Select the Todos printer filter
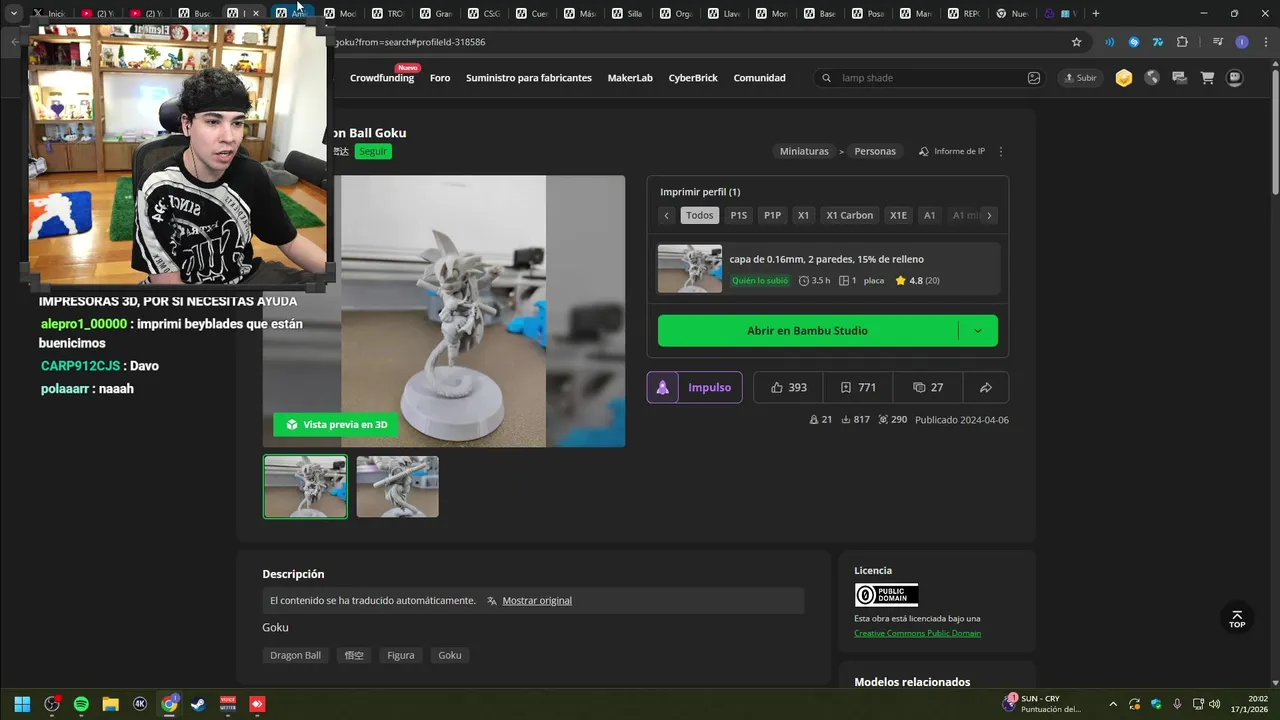1280x720 pixels. [700, 215]
